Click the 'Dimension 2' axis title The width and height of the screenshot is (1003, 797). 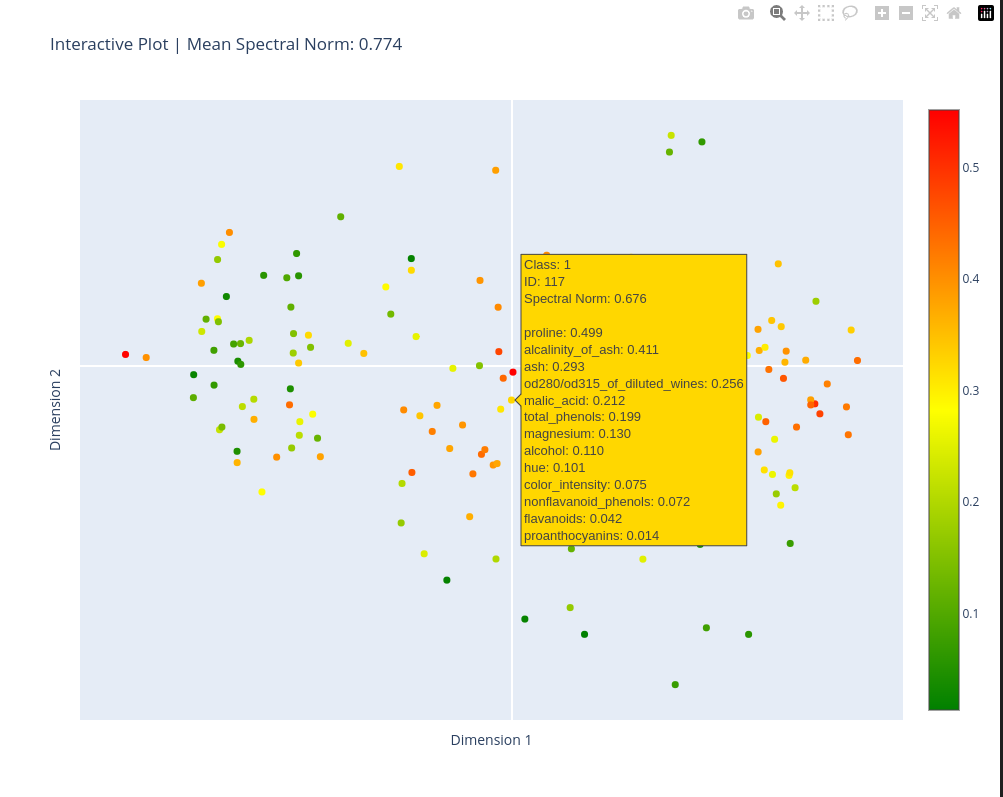click(55, 410)
